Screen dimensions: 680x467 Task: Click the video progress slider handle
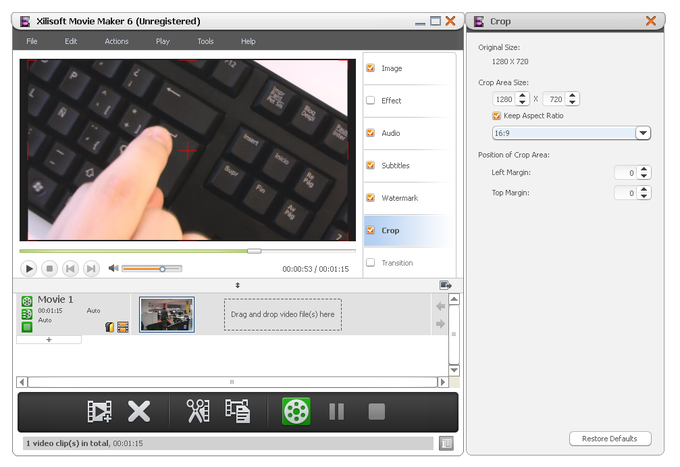tap(254, 251)
